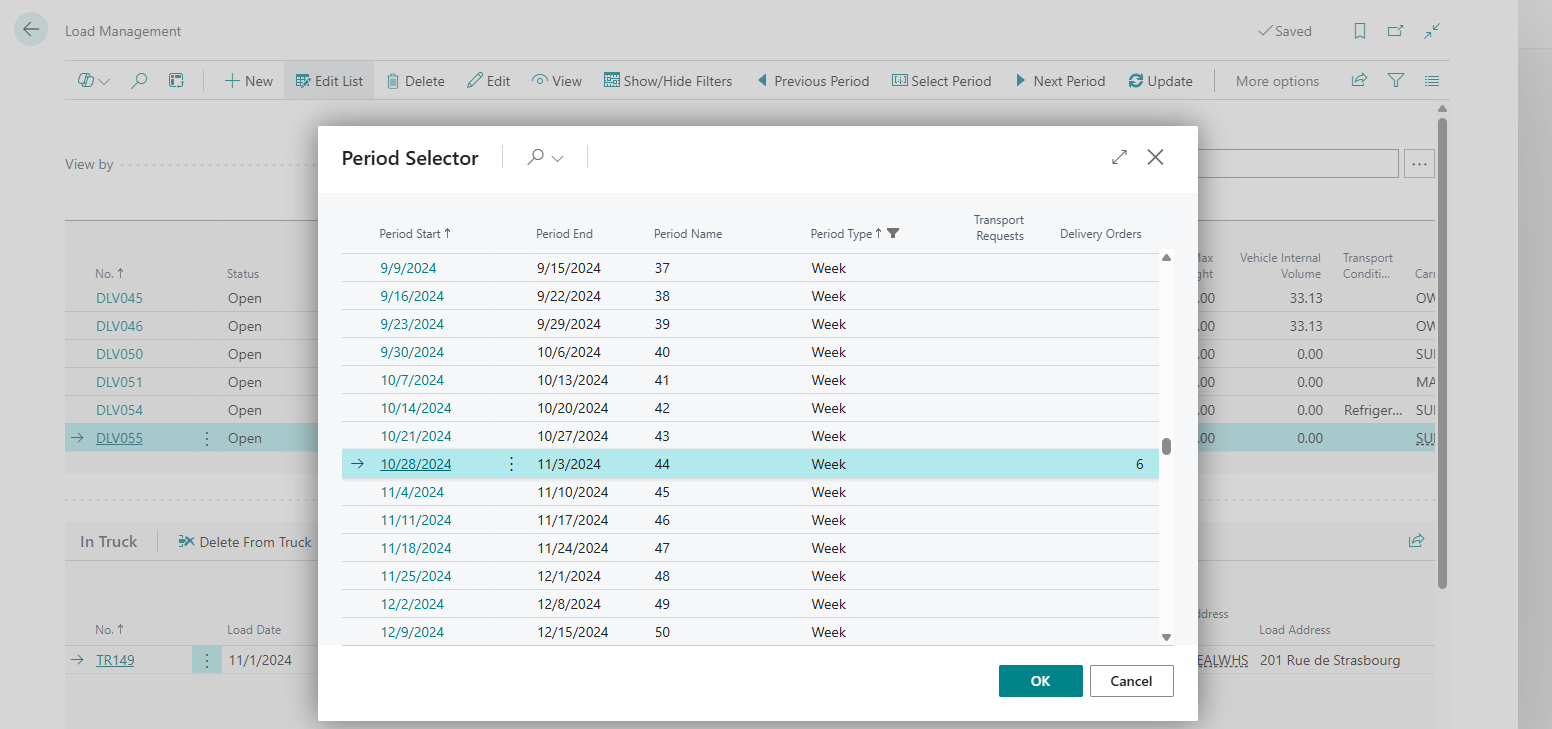Click the filter funnel icon on Period Type column
The width and height of the screenshot is (1552, 729).
pos(893,233)
